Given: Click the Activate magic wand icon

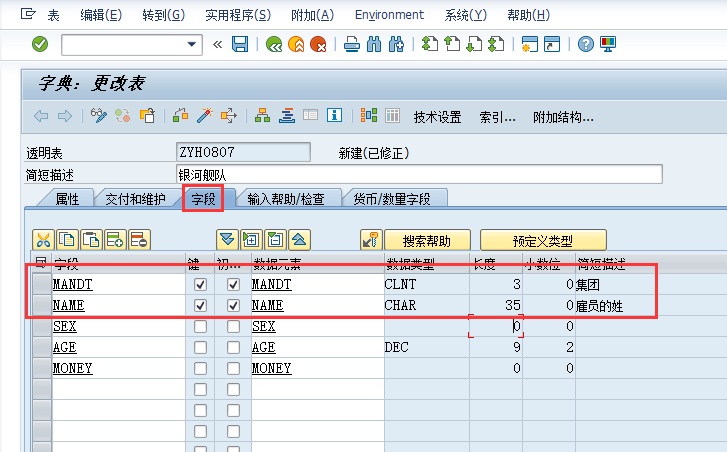Looking at the screenshot, I should [x=204, y=115].
